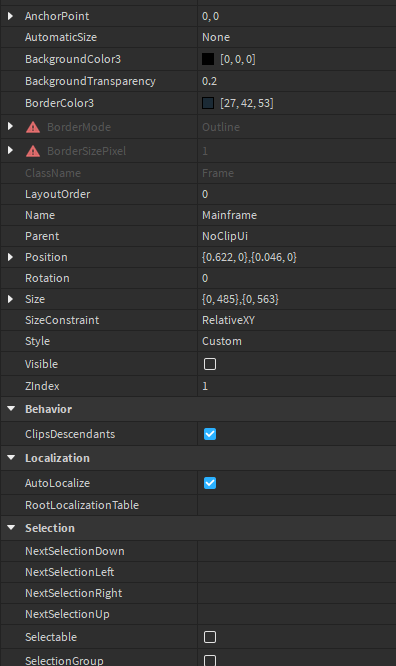
Task: Click the RootLocalizationTable value field
Action: [297, 505]
